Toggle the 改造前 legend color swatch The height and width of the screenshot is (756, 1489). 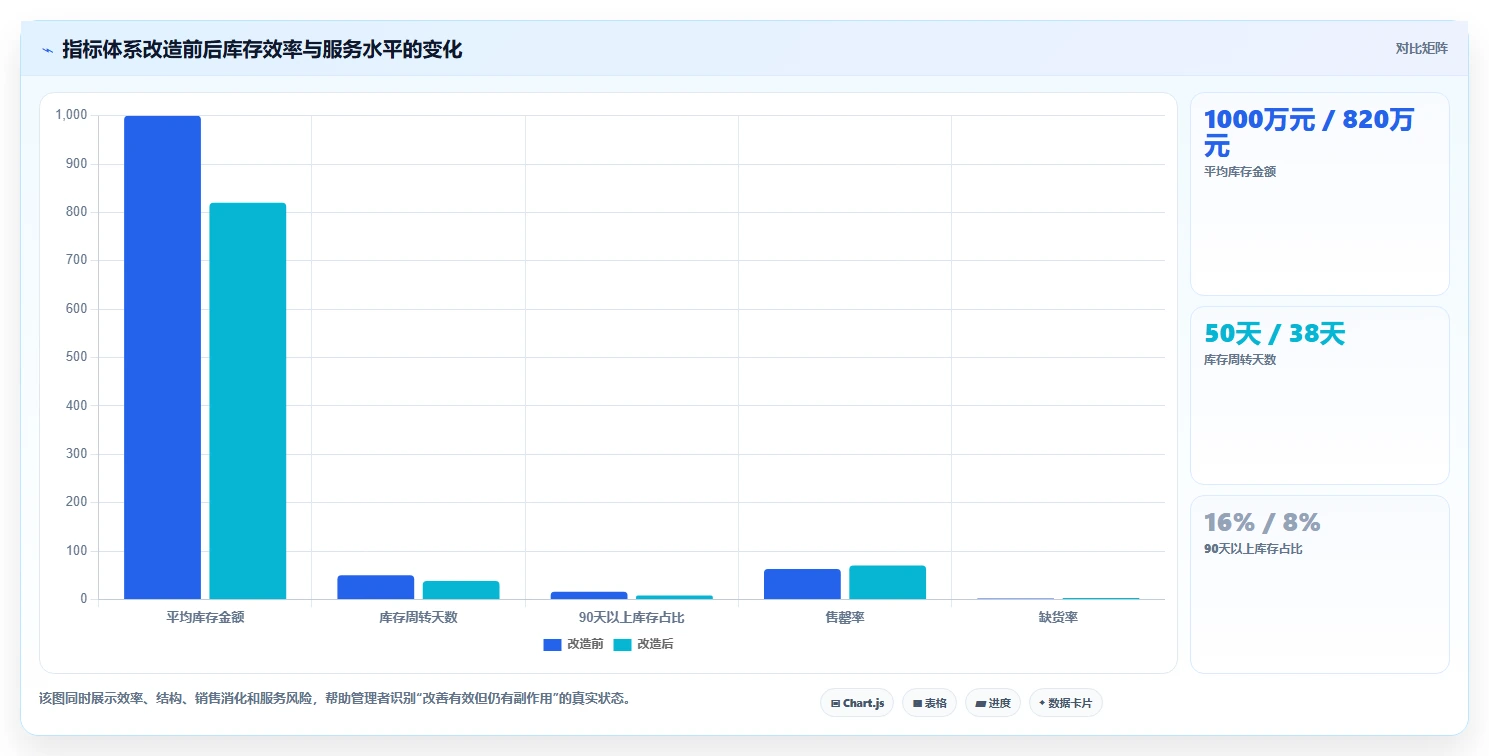[x=552, y=644]
